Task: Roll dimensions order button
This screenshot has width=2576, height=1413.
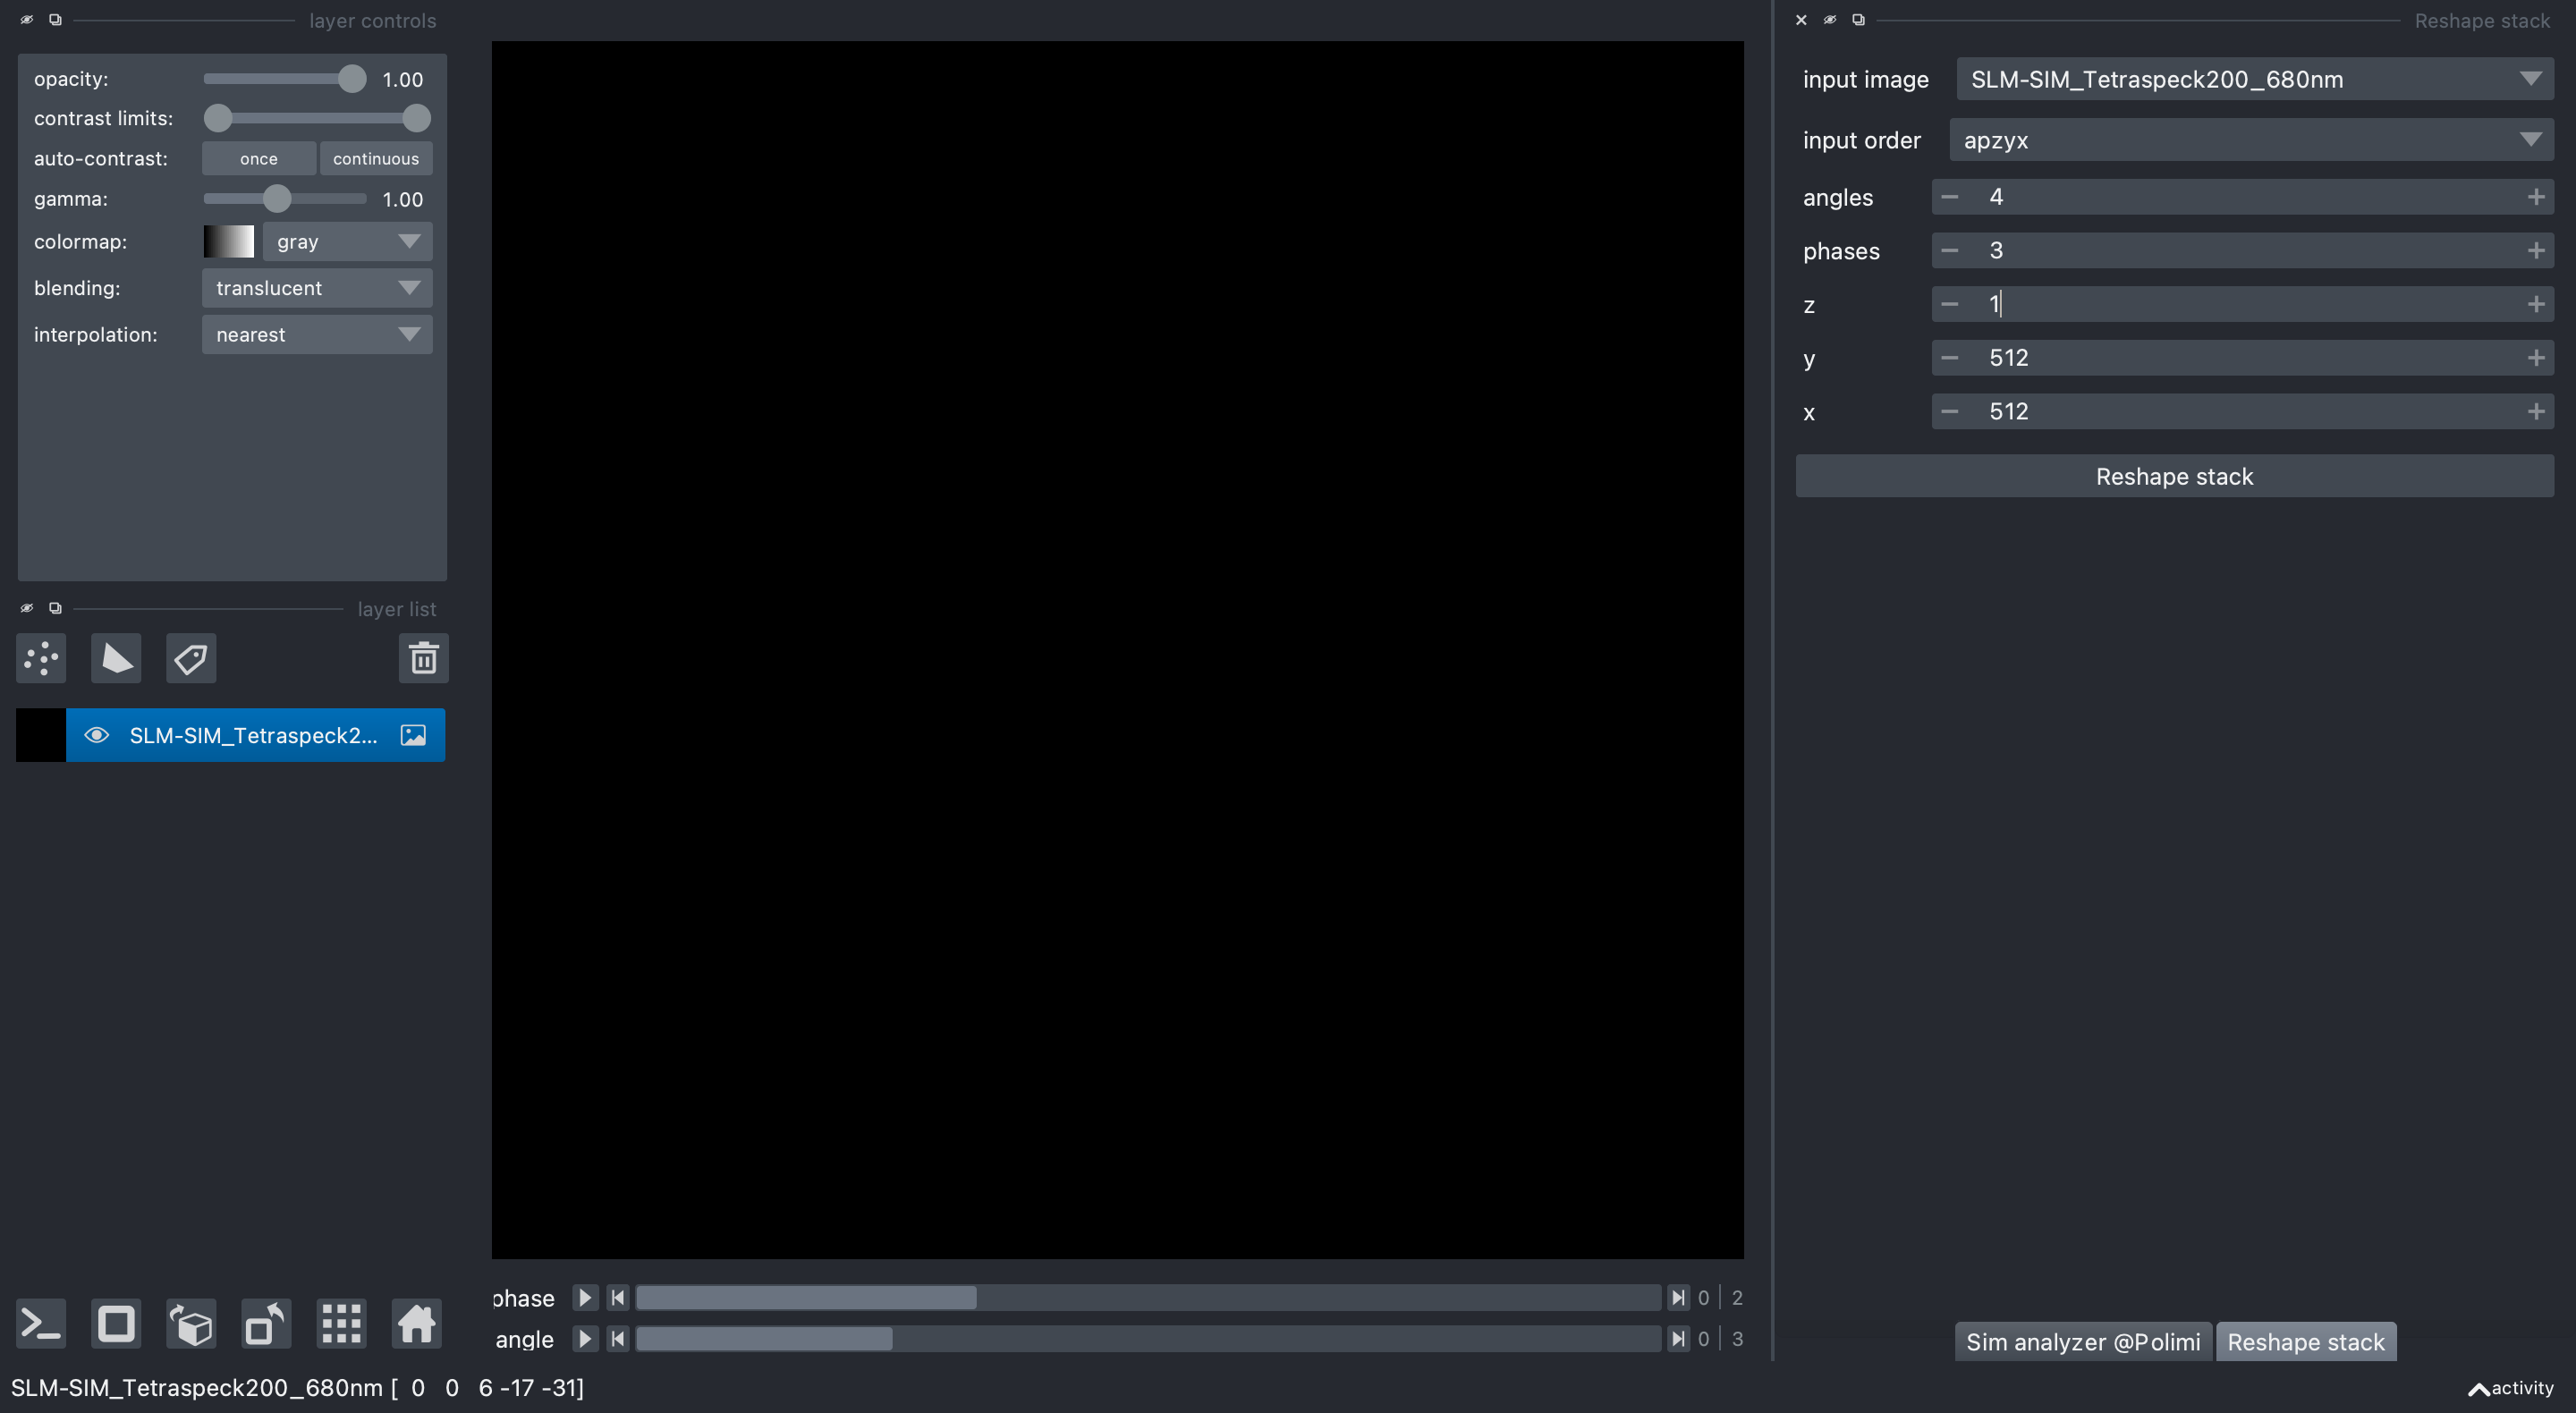Action: pyautogui.click(x=191, y=1324)
